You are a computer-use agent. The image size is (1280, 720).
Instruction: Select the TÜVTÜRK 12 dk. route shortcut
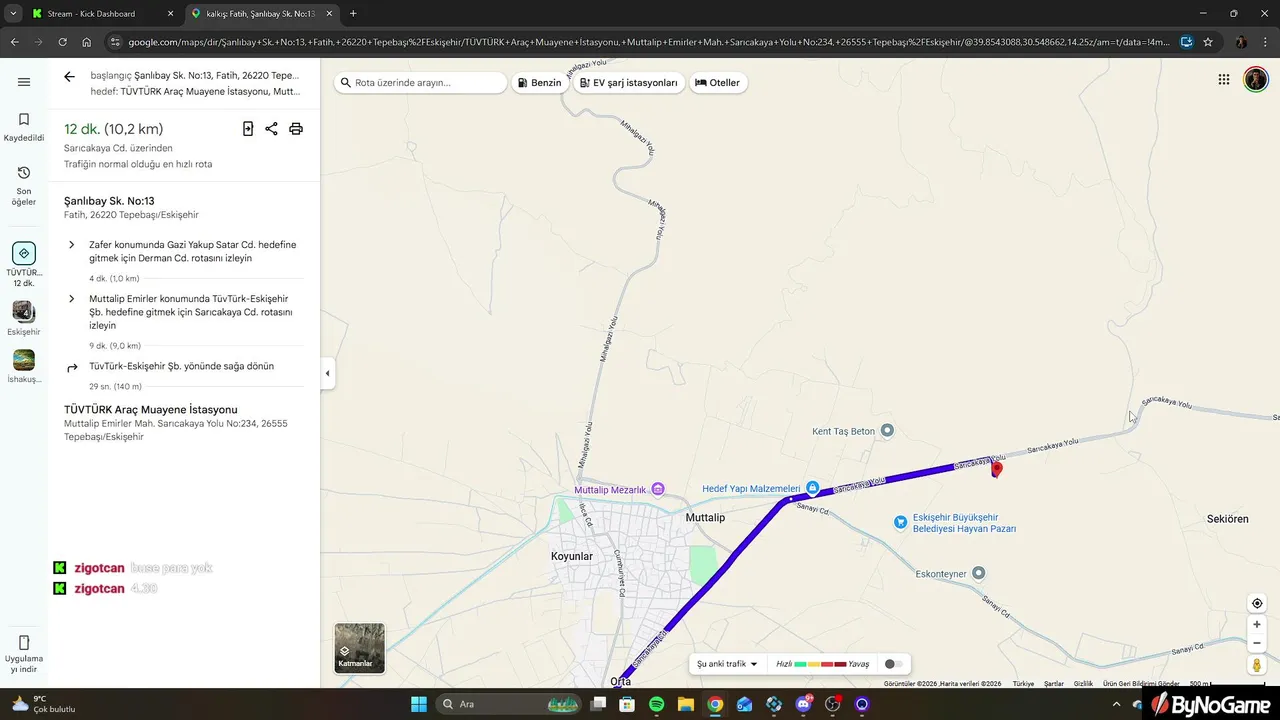point(24,264)
